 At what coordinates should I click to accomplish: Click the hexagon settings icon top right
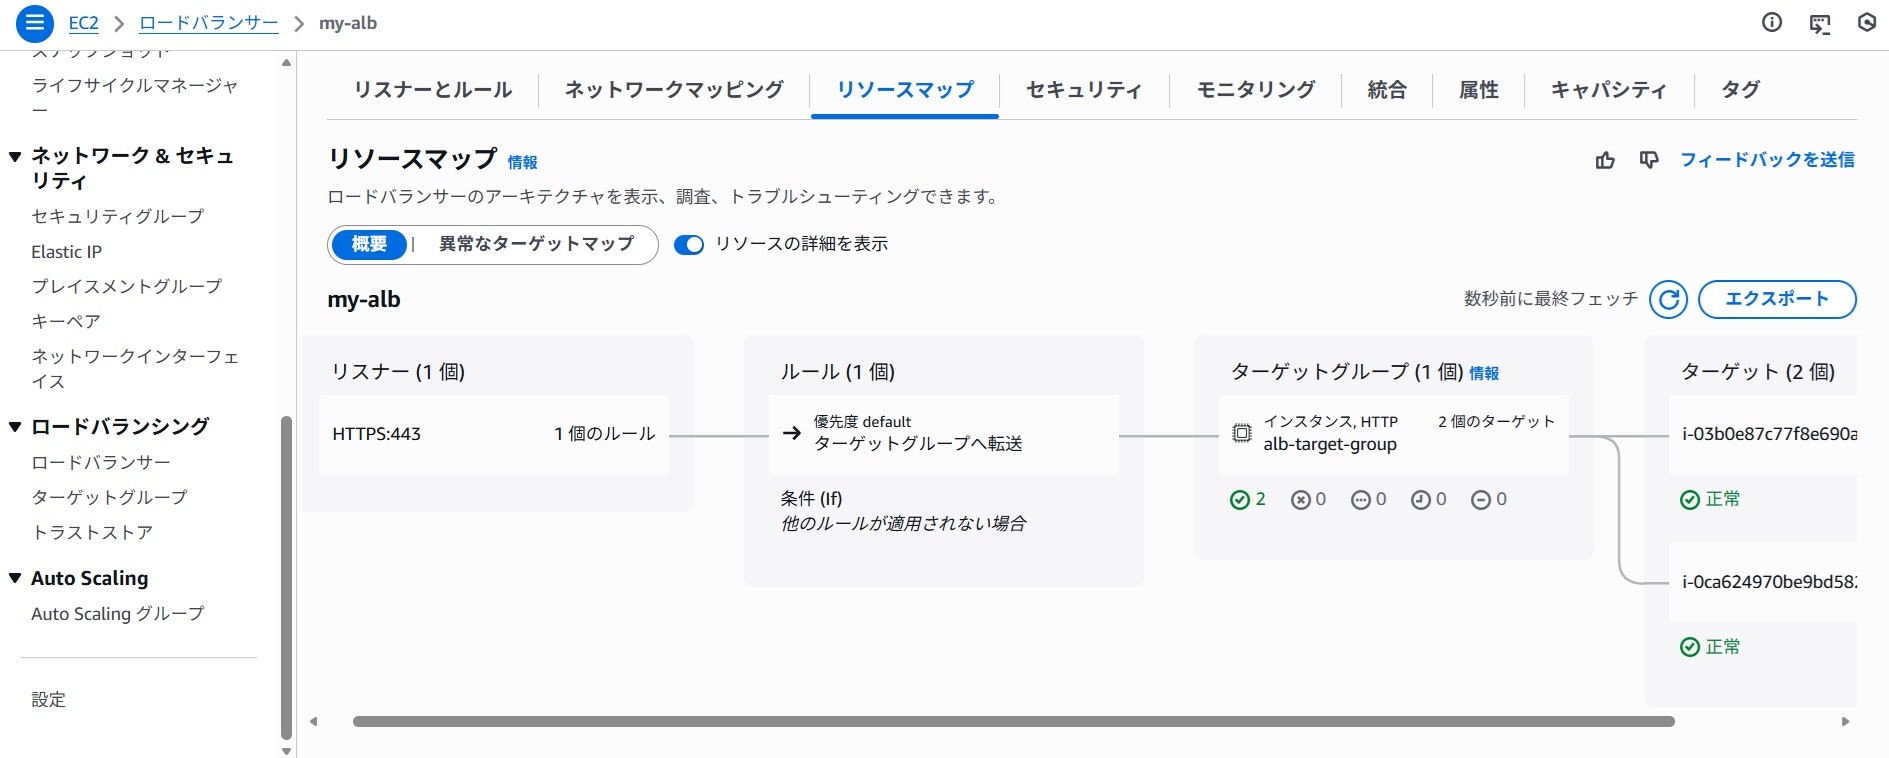coord(1867,22)
